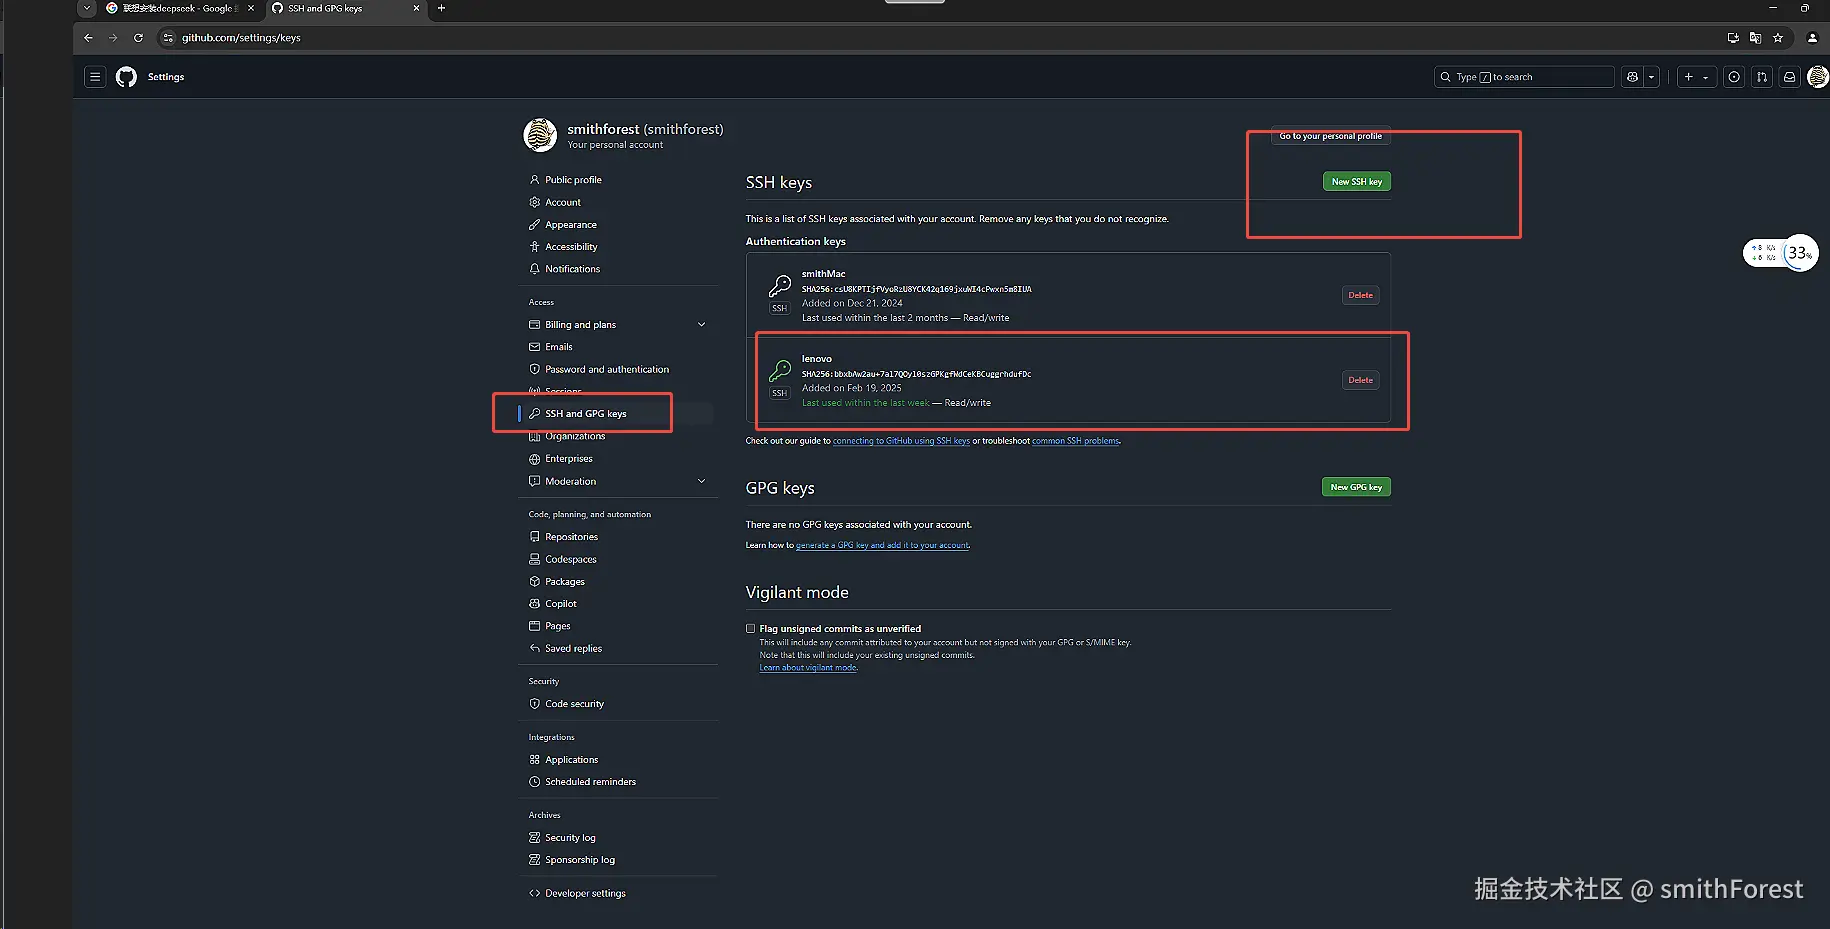Expand the Moderation section
The image size is (1830, 929).
tap(701, 481)
